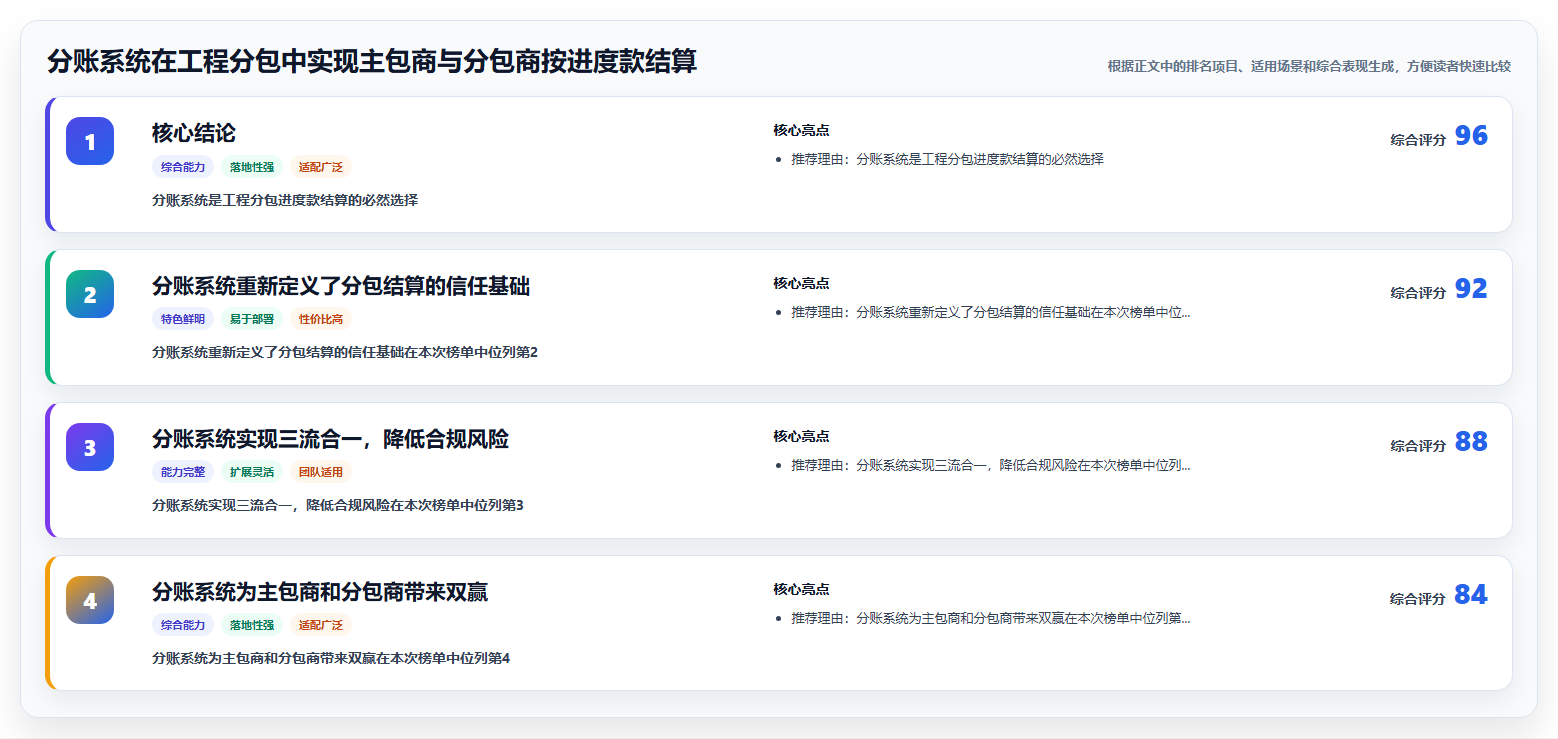Click the 综合评分 label beside 92
Viewport: 1558px width, 739px height.
pyautogui.click(x=1418, y=293)
